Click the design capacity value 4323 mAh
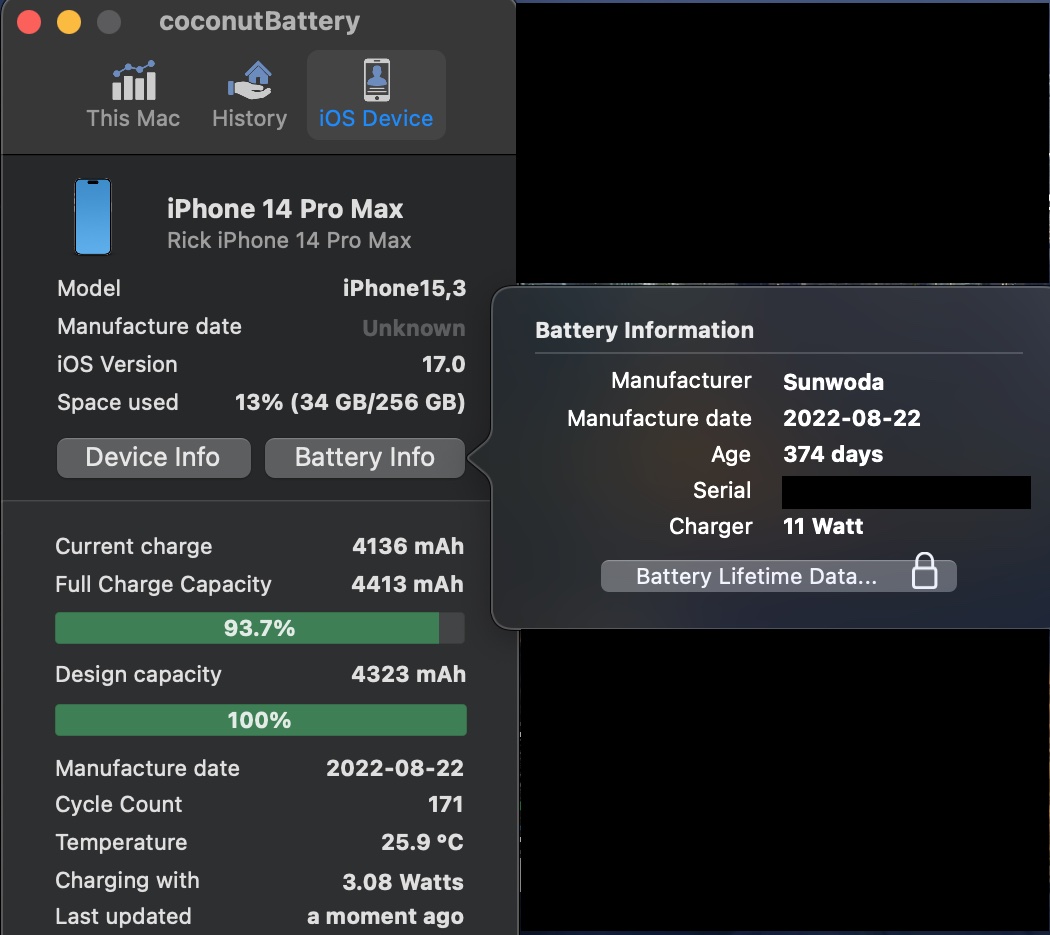The width and height of the screenshot is (1050, 935). pyautogui.click(x=408, y=674)
